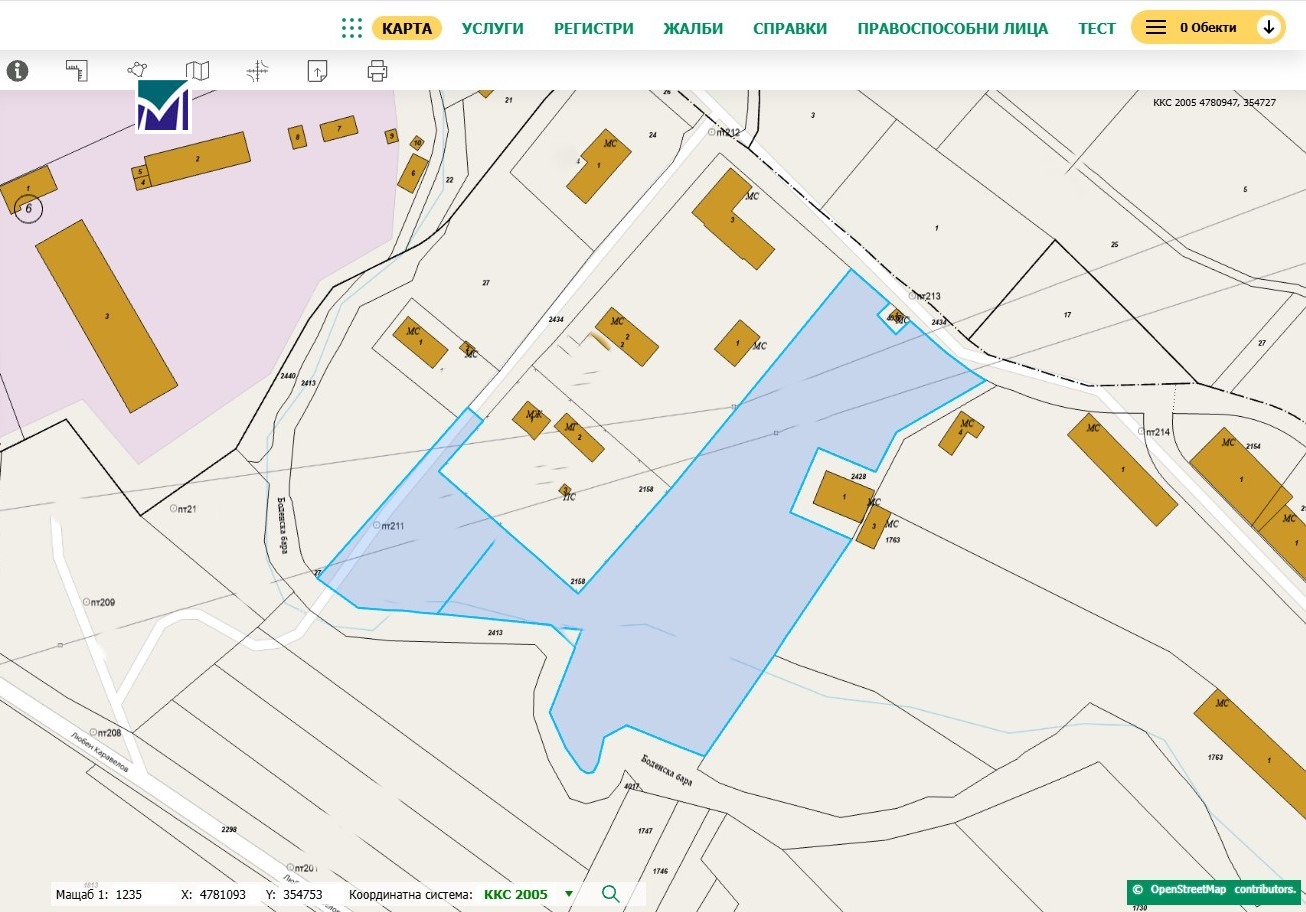Open the folded map layers icon
Viewport: 1306px width, 912px height.
(198, 71)
